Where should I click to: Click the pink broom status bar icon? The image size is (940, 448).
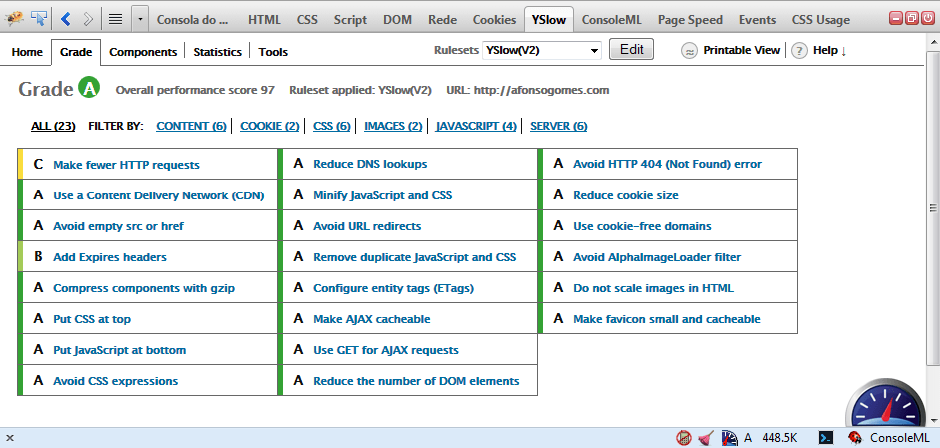click(x=706, y=438)
